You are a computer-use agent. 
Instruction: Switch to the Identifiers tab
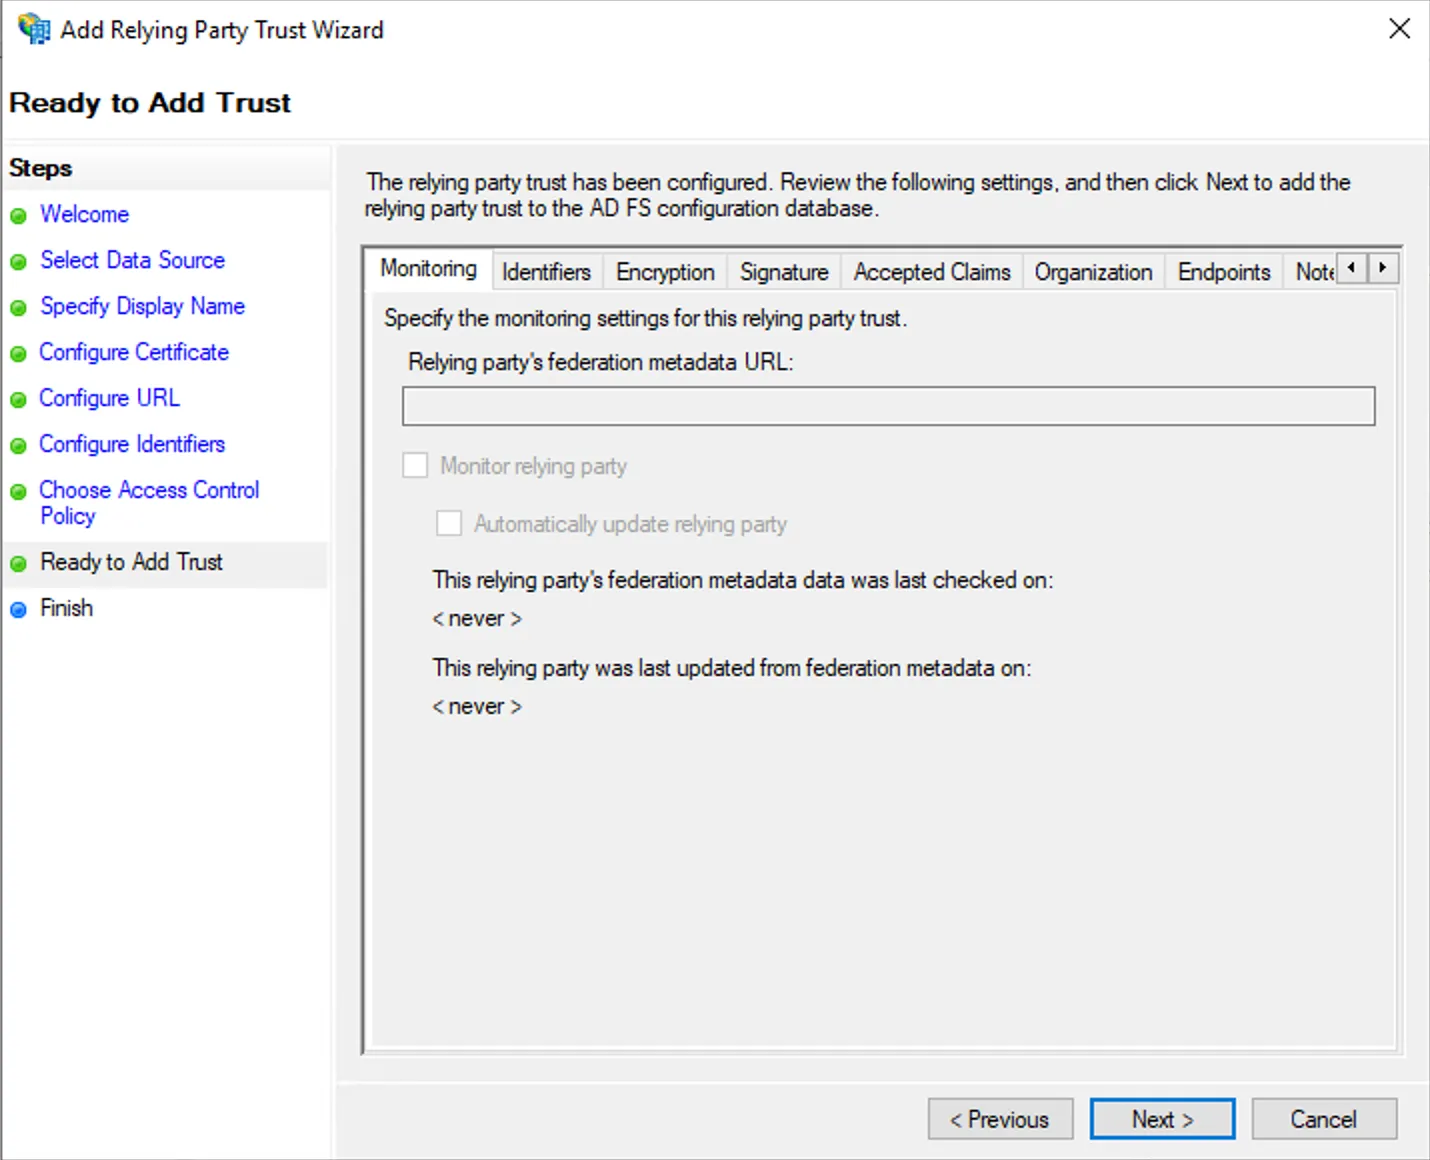546,271
